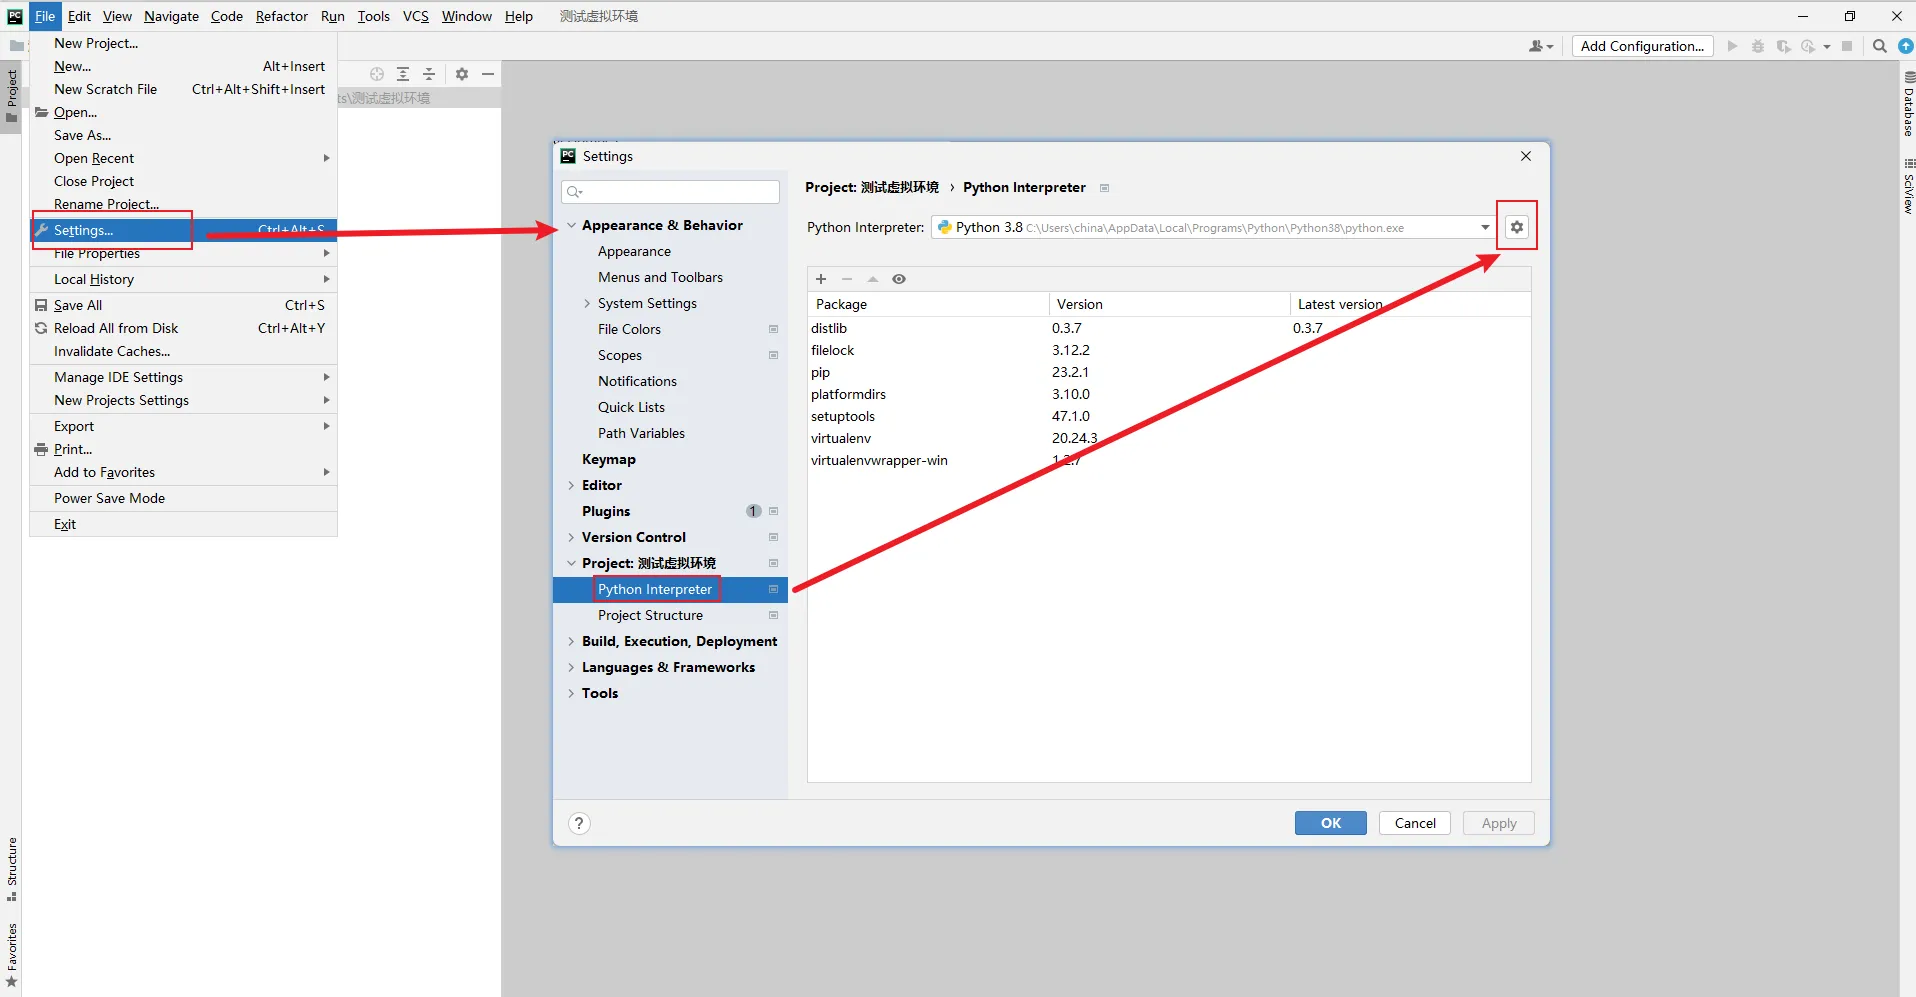Click the upgrade package arrow icon
Image resolution: width=1916 pixels, height=997 pixels.
point(873,279)
